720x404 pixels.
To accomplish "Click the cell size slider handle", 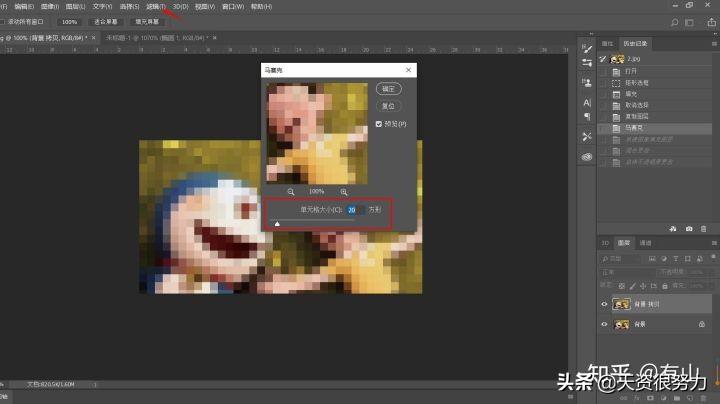I will [x=277, y=224].
